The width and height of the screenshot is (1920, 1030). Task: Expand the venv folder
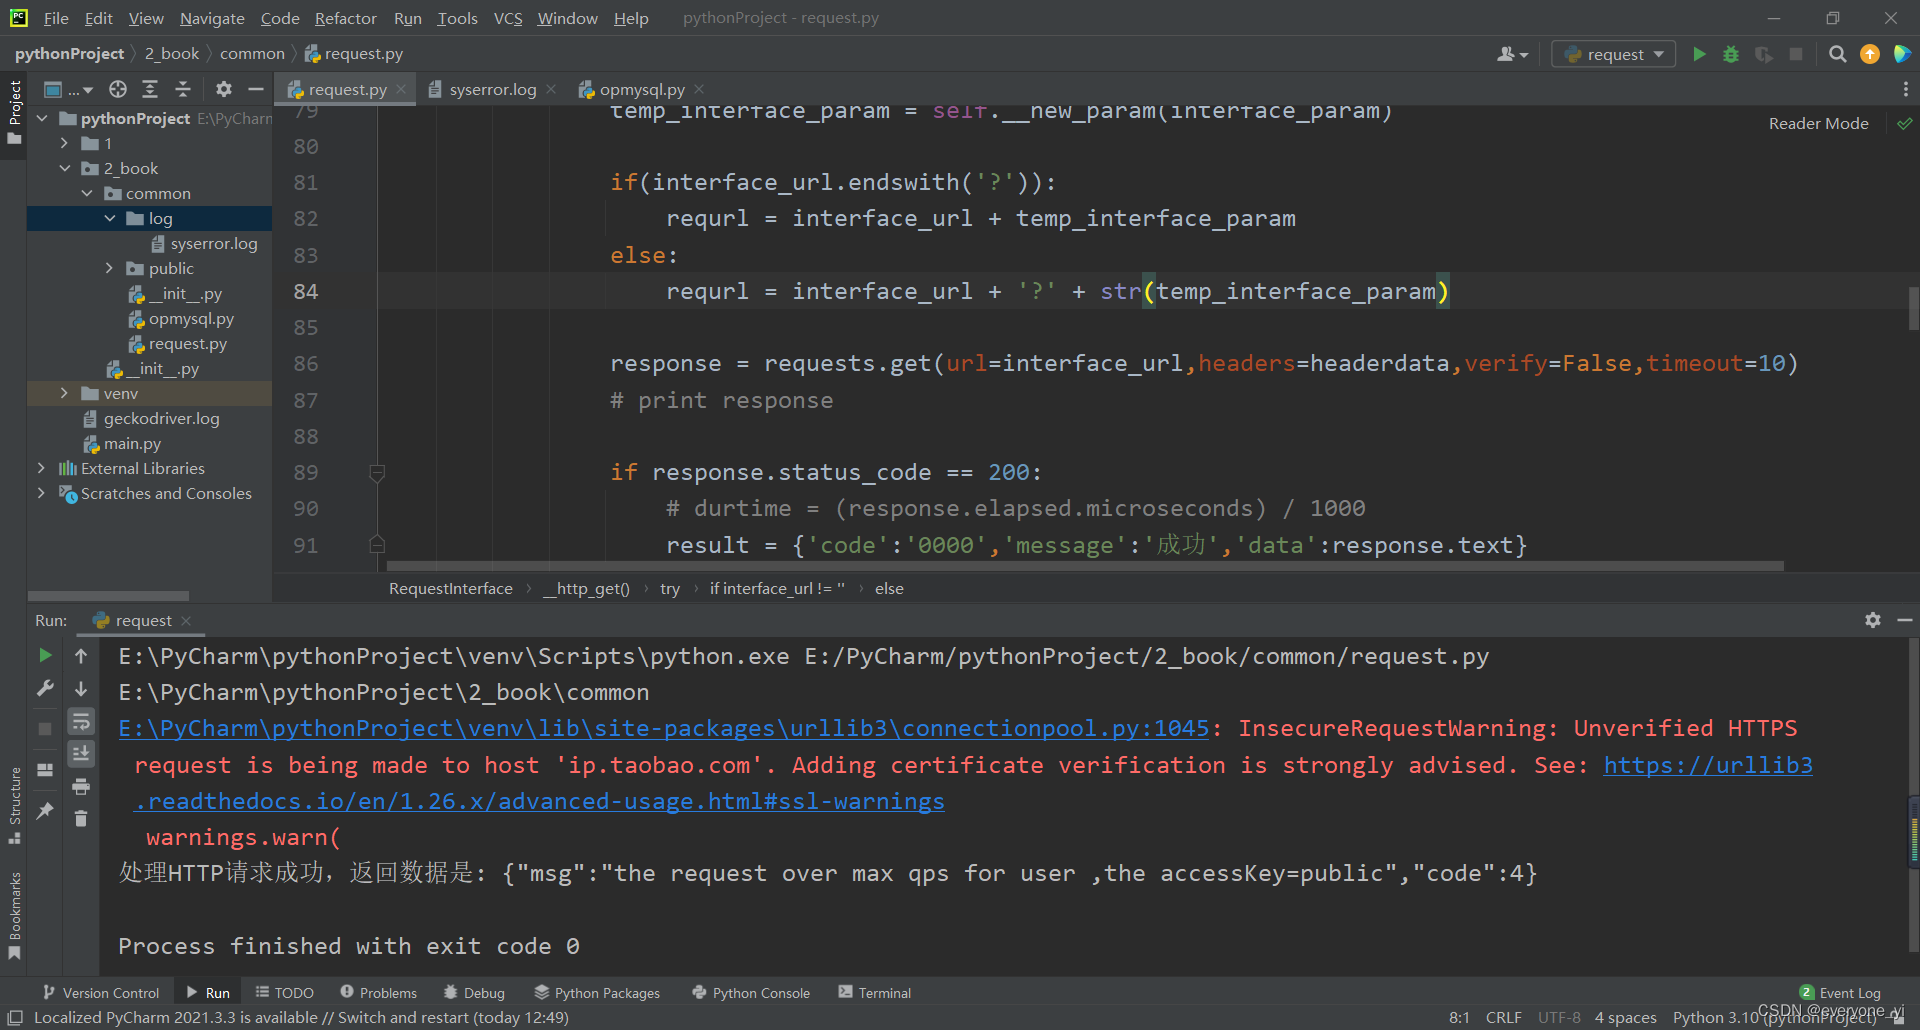64,393
